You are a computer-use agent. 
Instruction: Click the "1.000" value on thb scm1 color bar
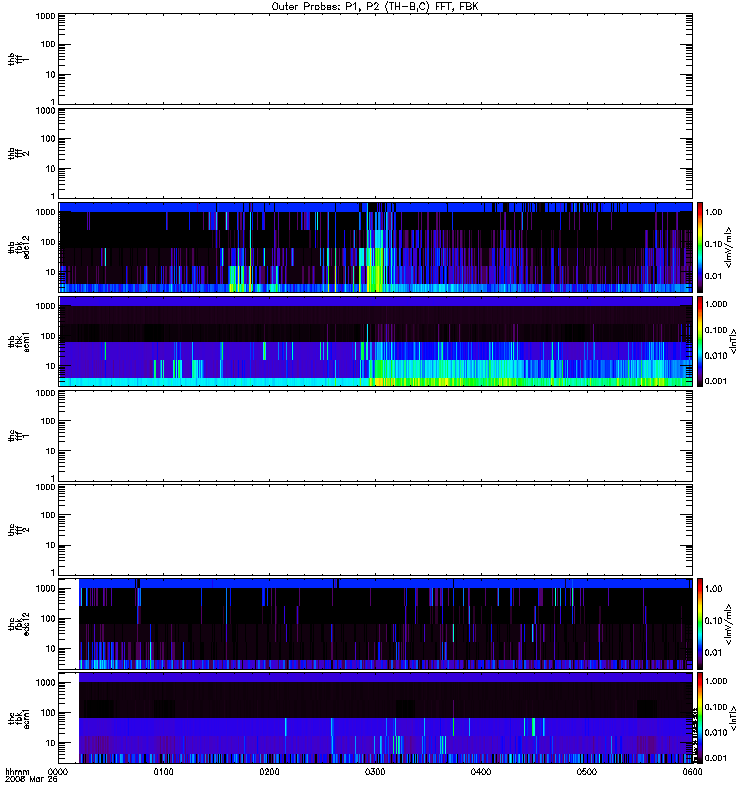point(716,304)
